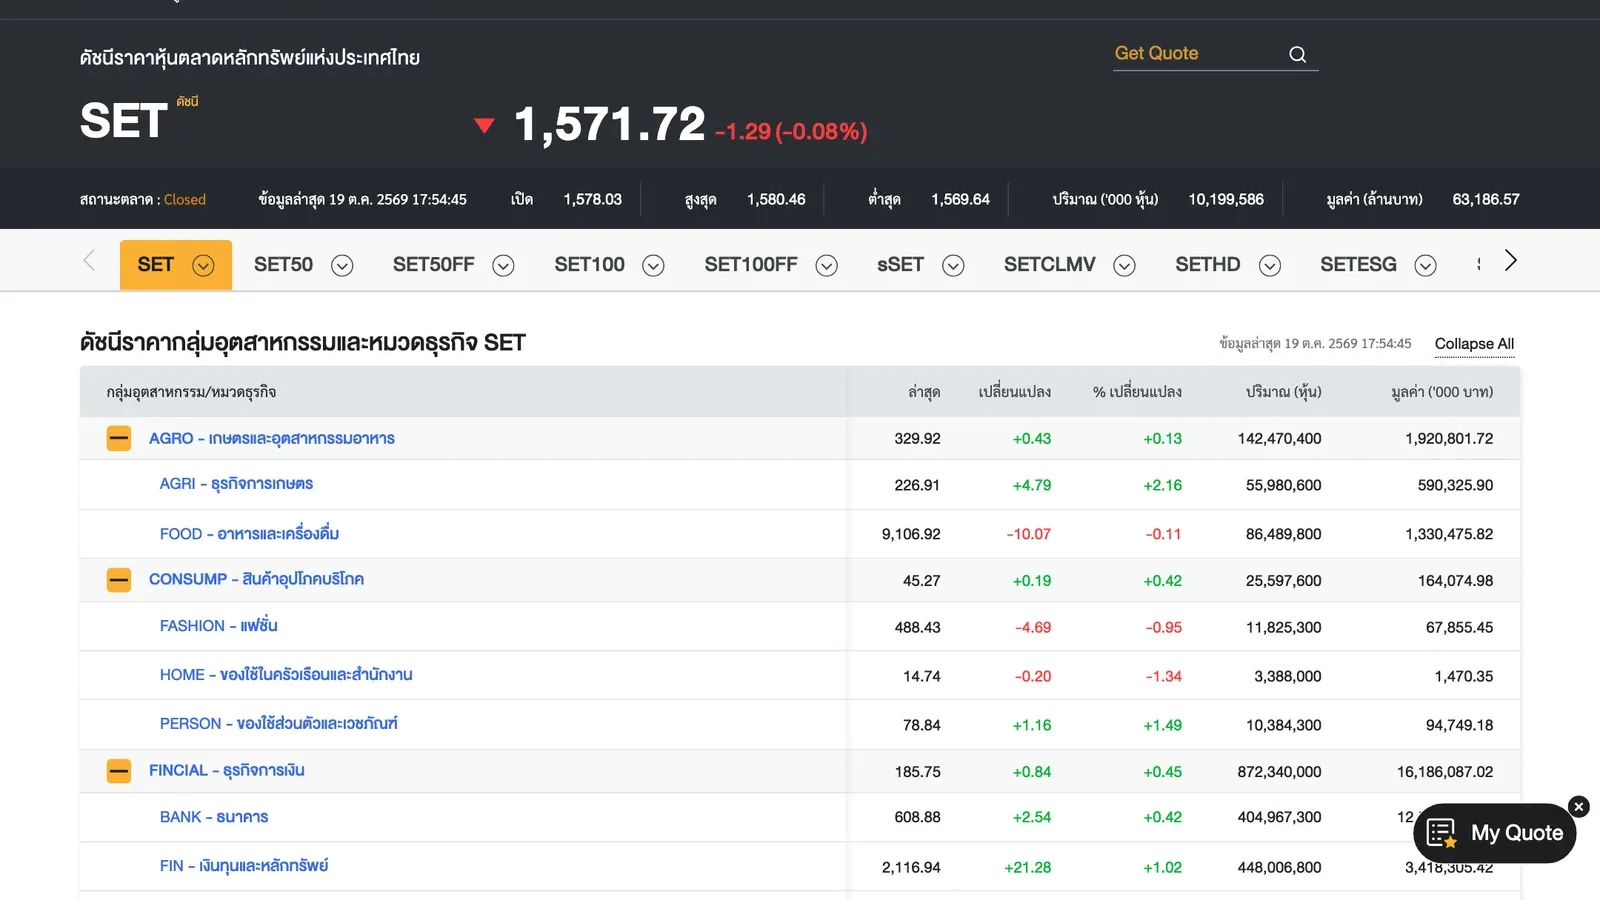Open the dropdown chevron next to SET100FF
Screen dimensions: 1600x900
[x=826, y=265]
